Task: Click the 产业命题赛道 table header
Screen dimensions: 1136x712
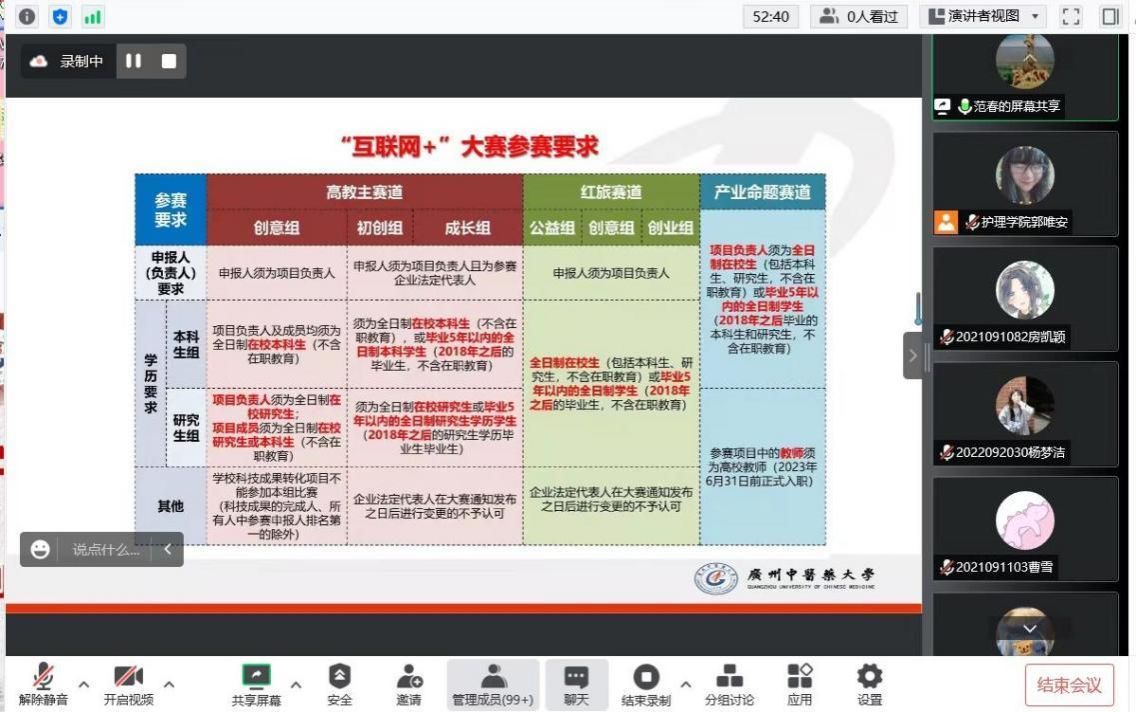Action: click(x=762, y=192)
